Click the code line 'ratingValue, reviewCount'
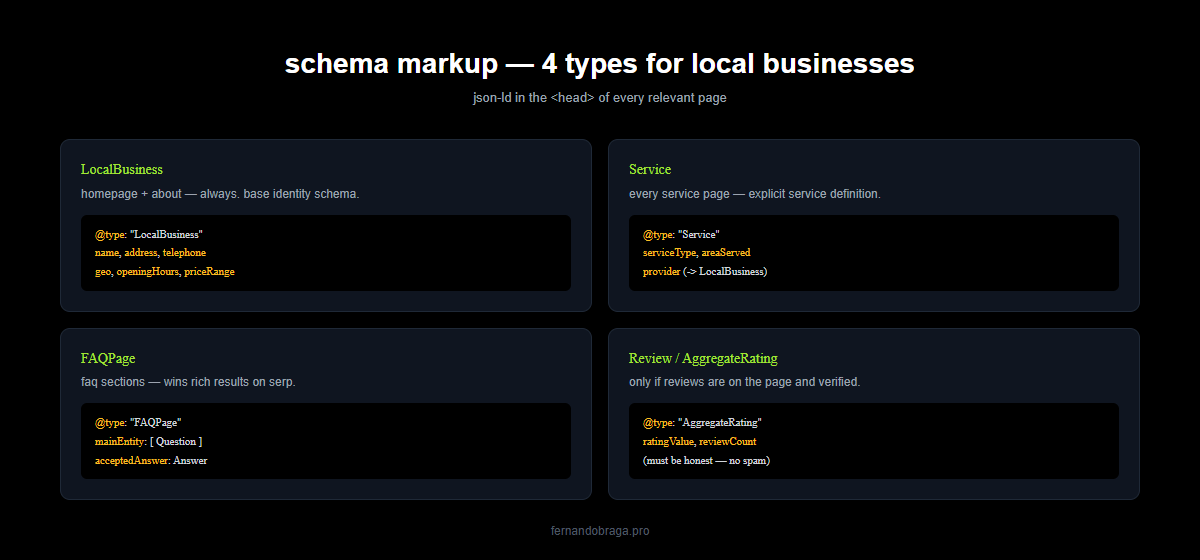Screen dimensions: 1200x560 pyautogui.click(x=700, y=441)
